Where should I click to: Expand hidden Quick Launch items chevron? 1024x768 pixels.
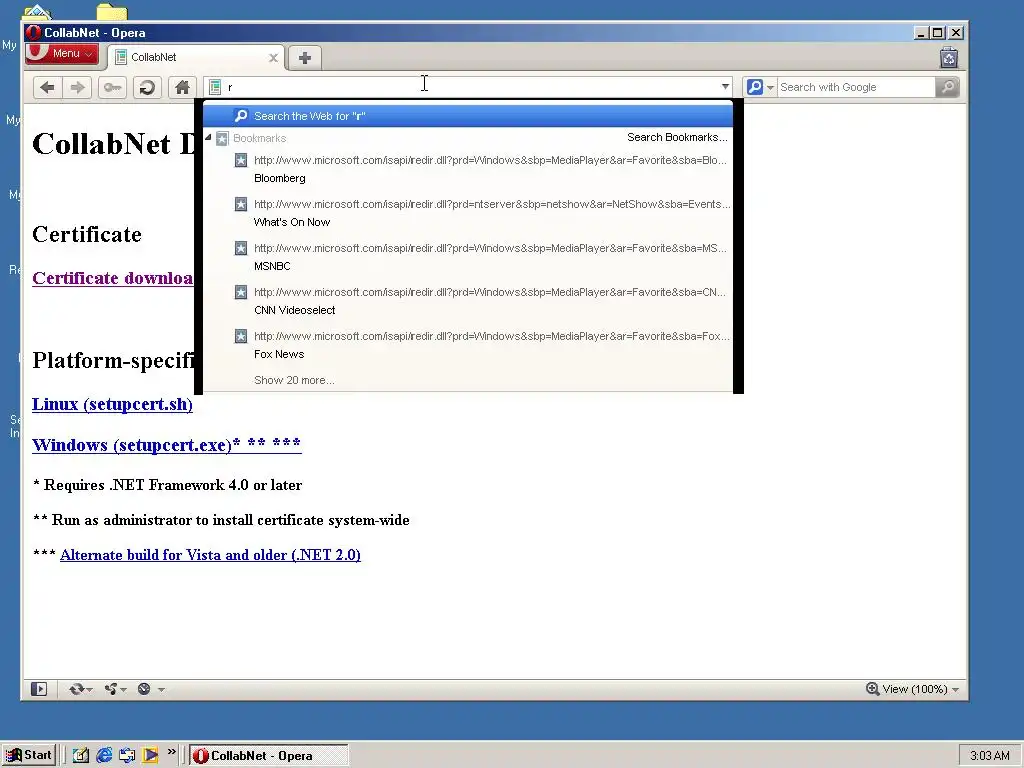pyautogui.click(x=171, y=752)
